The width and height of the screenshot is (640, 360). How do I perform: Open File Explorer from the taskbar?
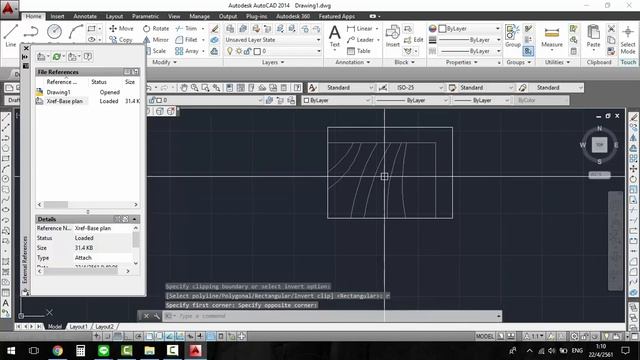(x=149, y=351)
